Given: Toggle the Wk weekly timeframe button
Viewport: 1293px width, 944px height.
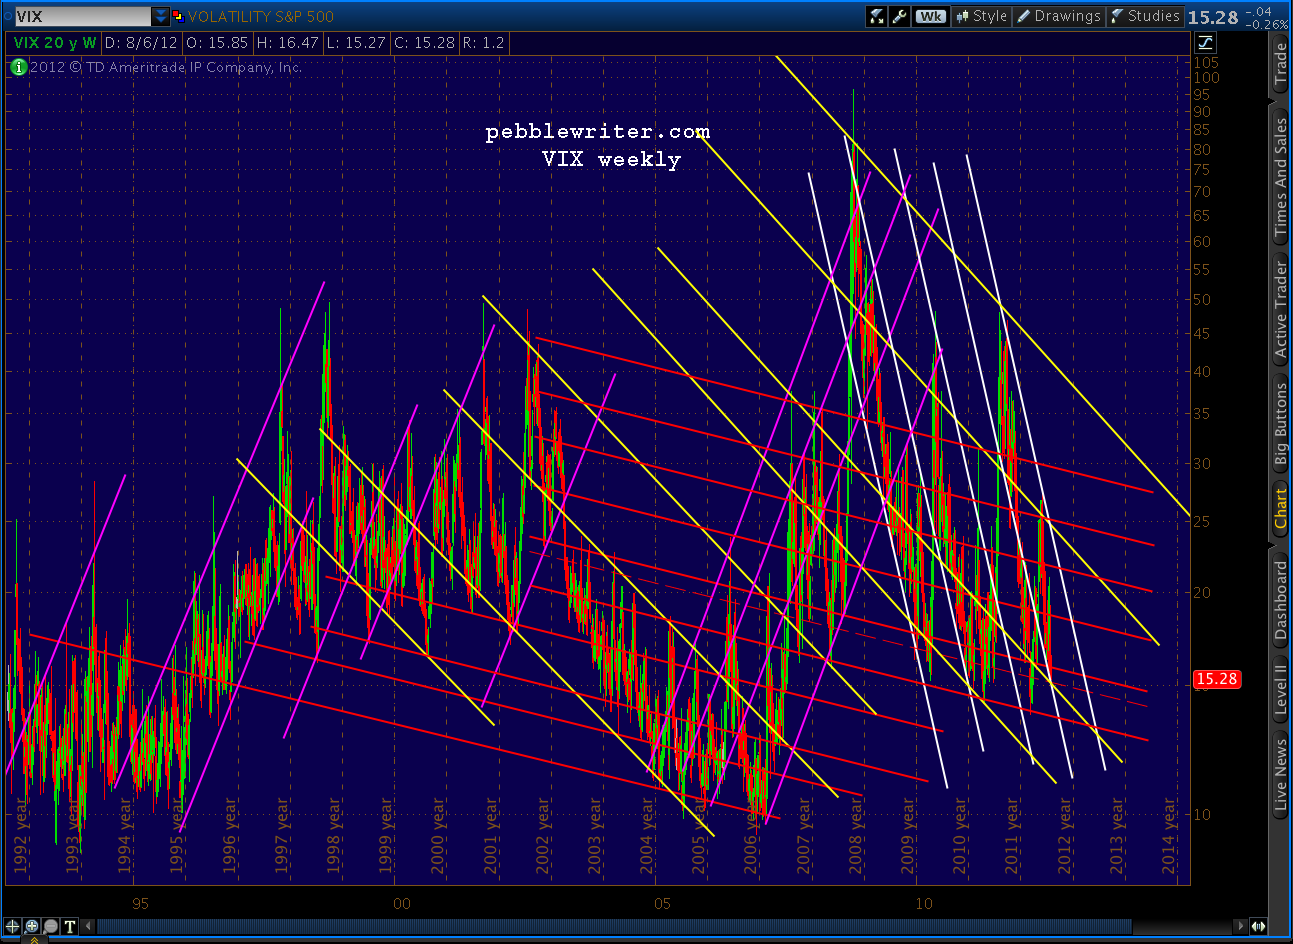Looking at the screenshot, I should click(930, 16).
